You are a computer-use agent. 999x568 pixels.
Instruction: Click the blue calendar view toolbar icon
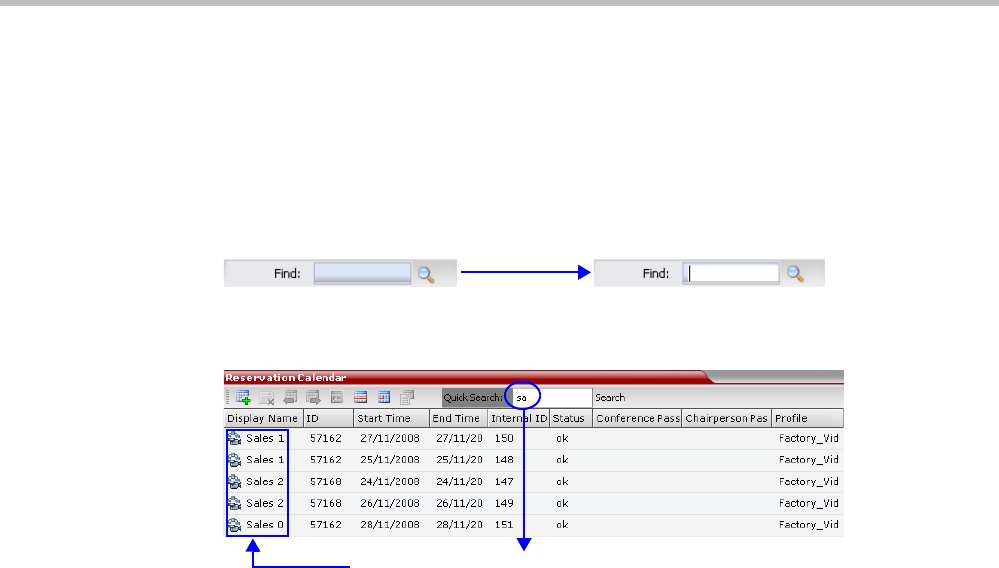[x=383, y=397]
